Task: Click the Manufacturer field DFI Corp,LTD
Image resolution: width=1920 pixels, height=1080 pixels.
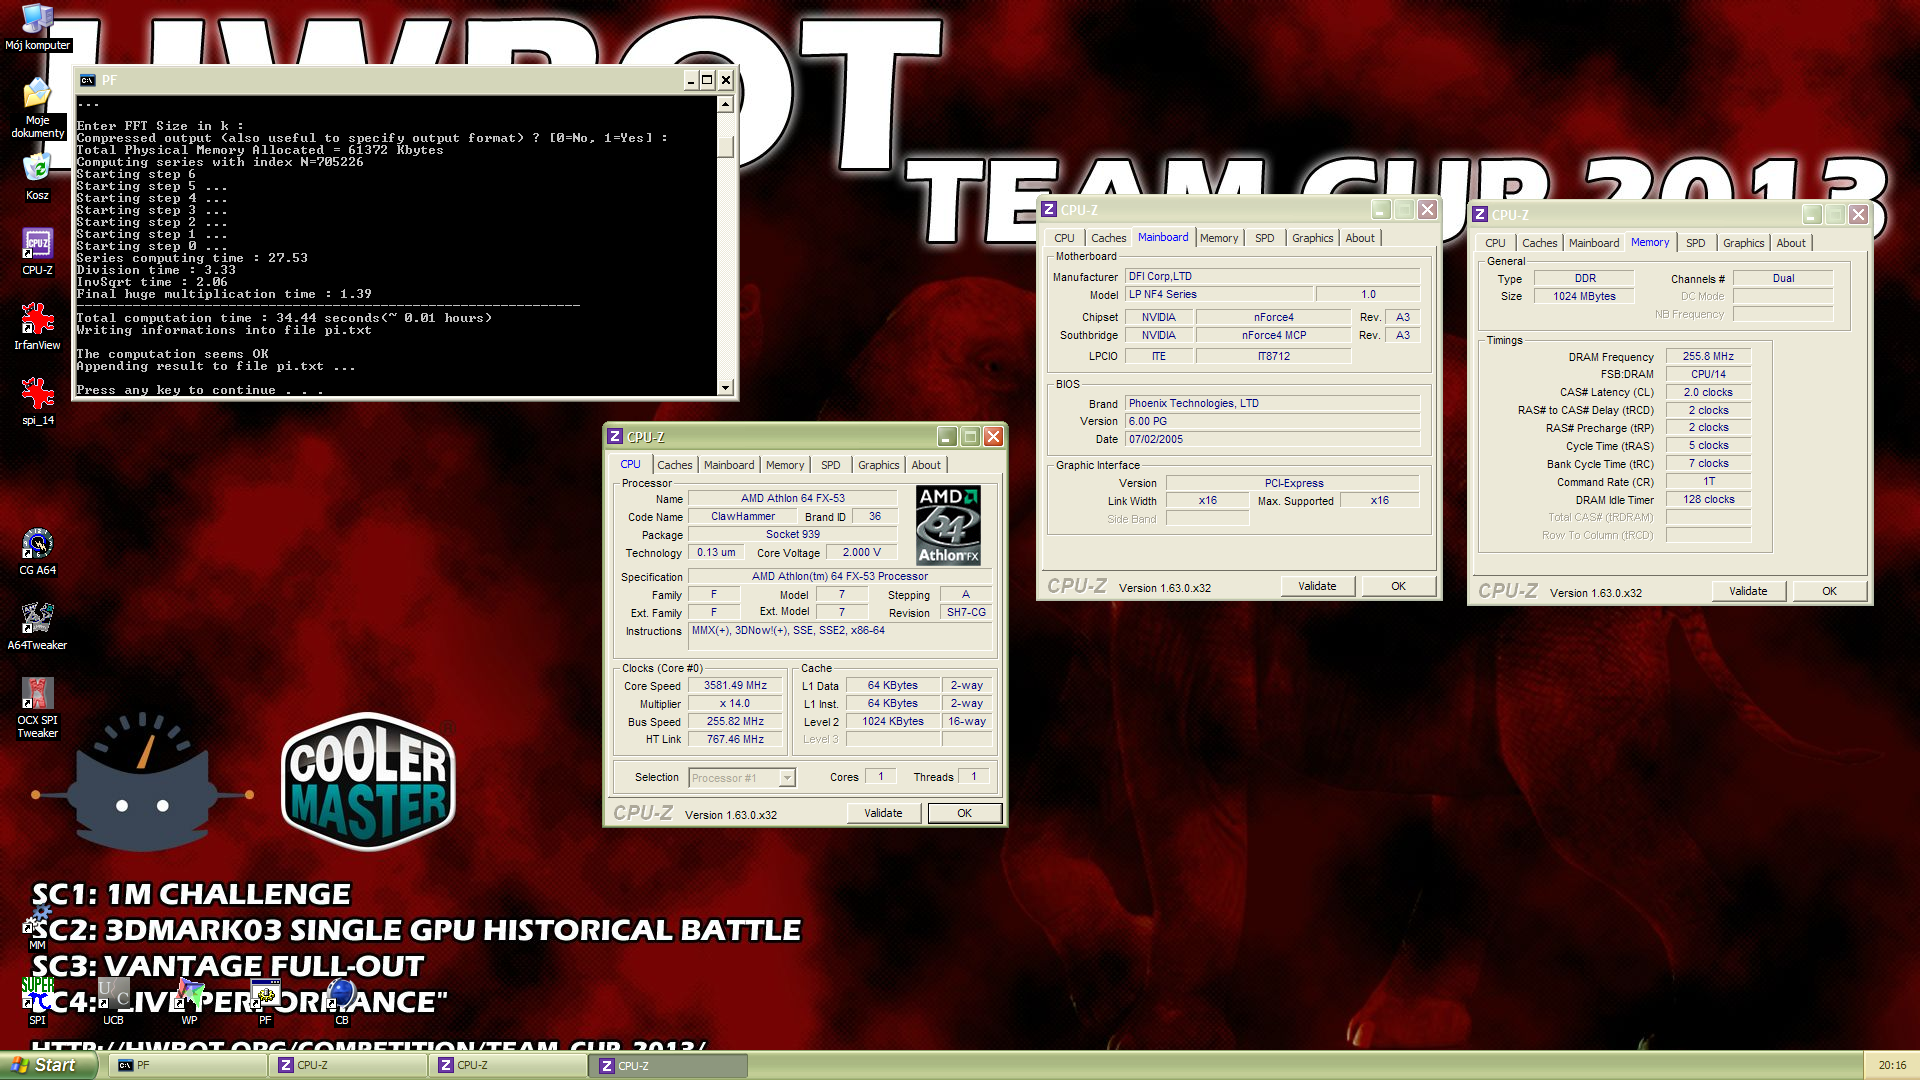Action: [x=1272, y=276]
